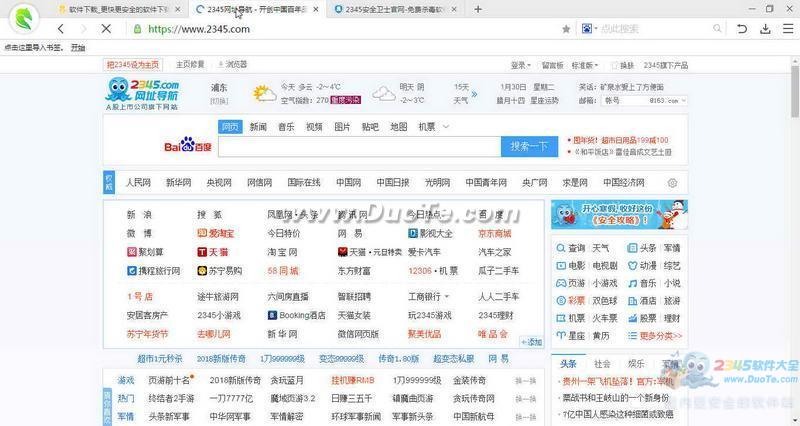Click the 搜索一下 search button

click(529, 146)
